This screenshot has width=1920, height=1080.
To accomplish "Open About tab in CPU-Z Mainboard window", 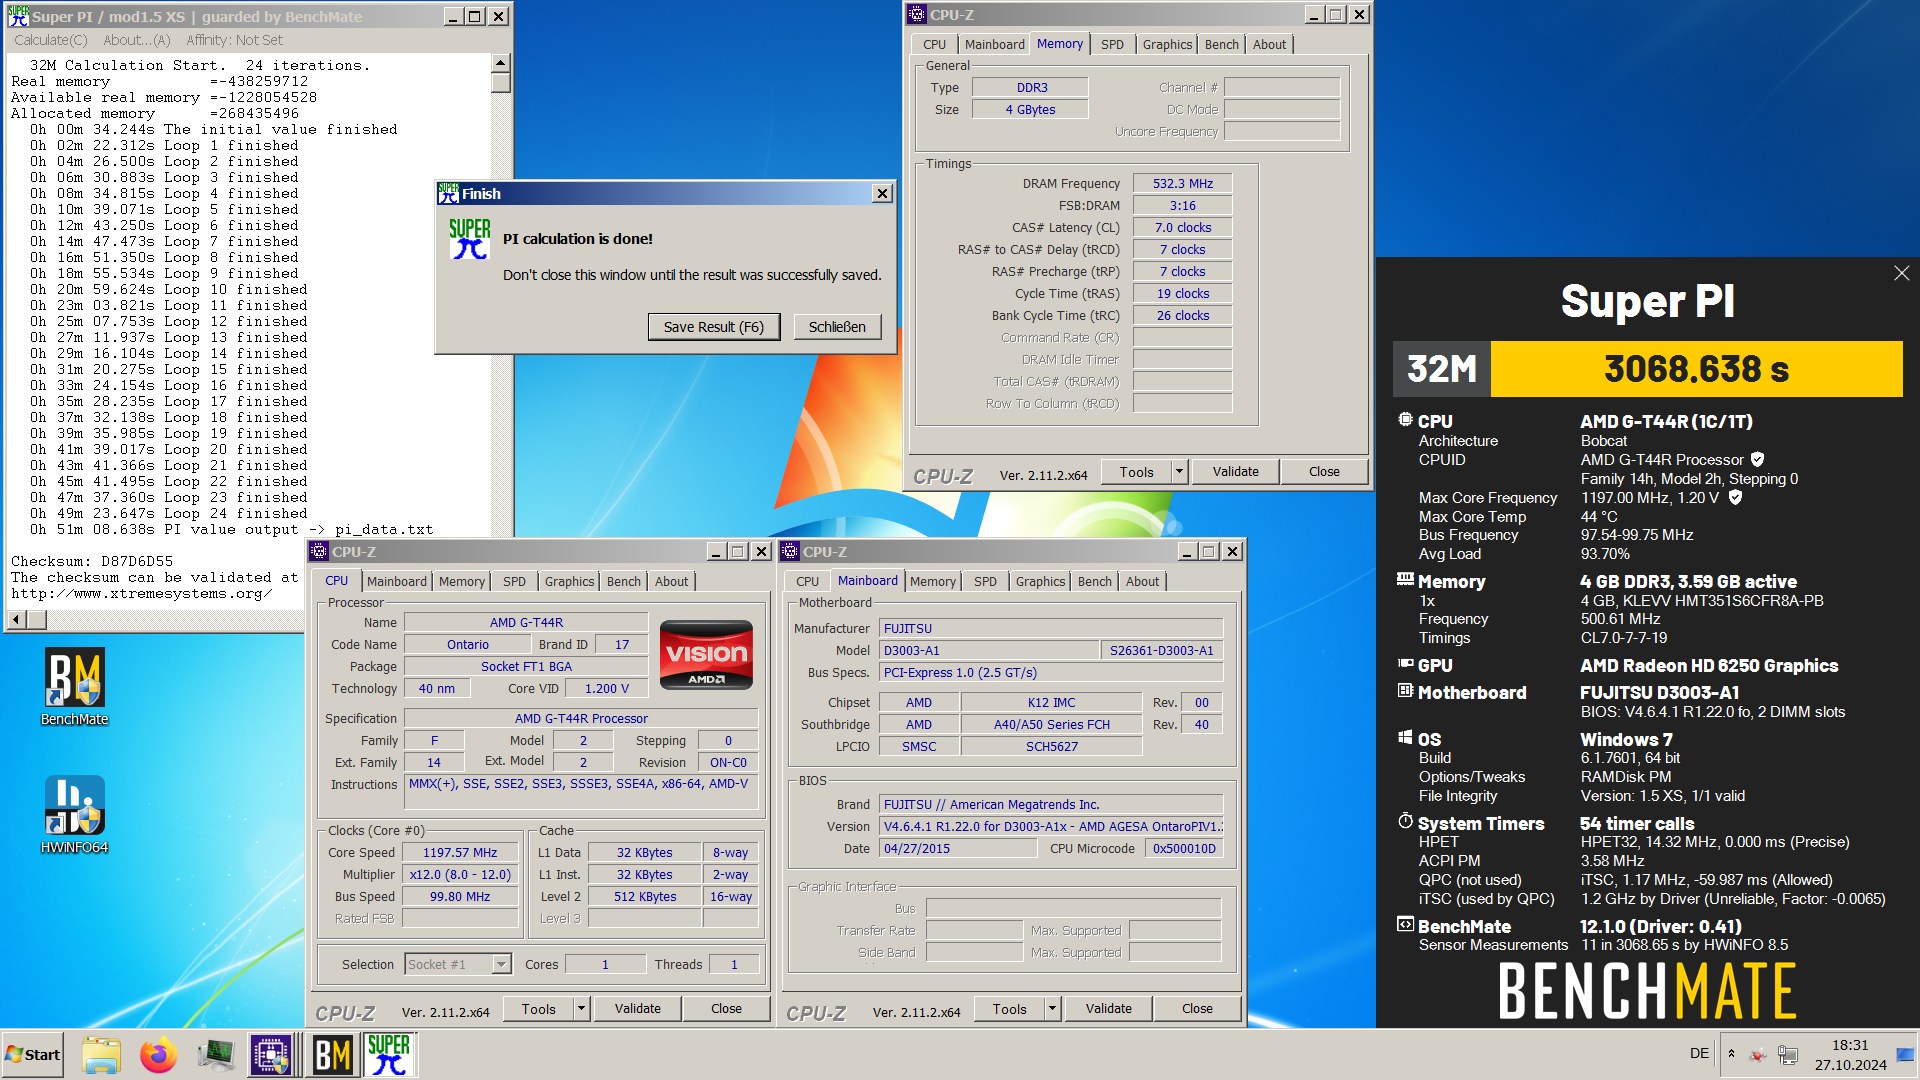I will [1142, 582].
